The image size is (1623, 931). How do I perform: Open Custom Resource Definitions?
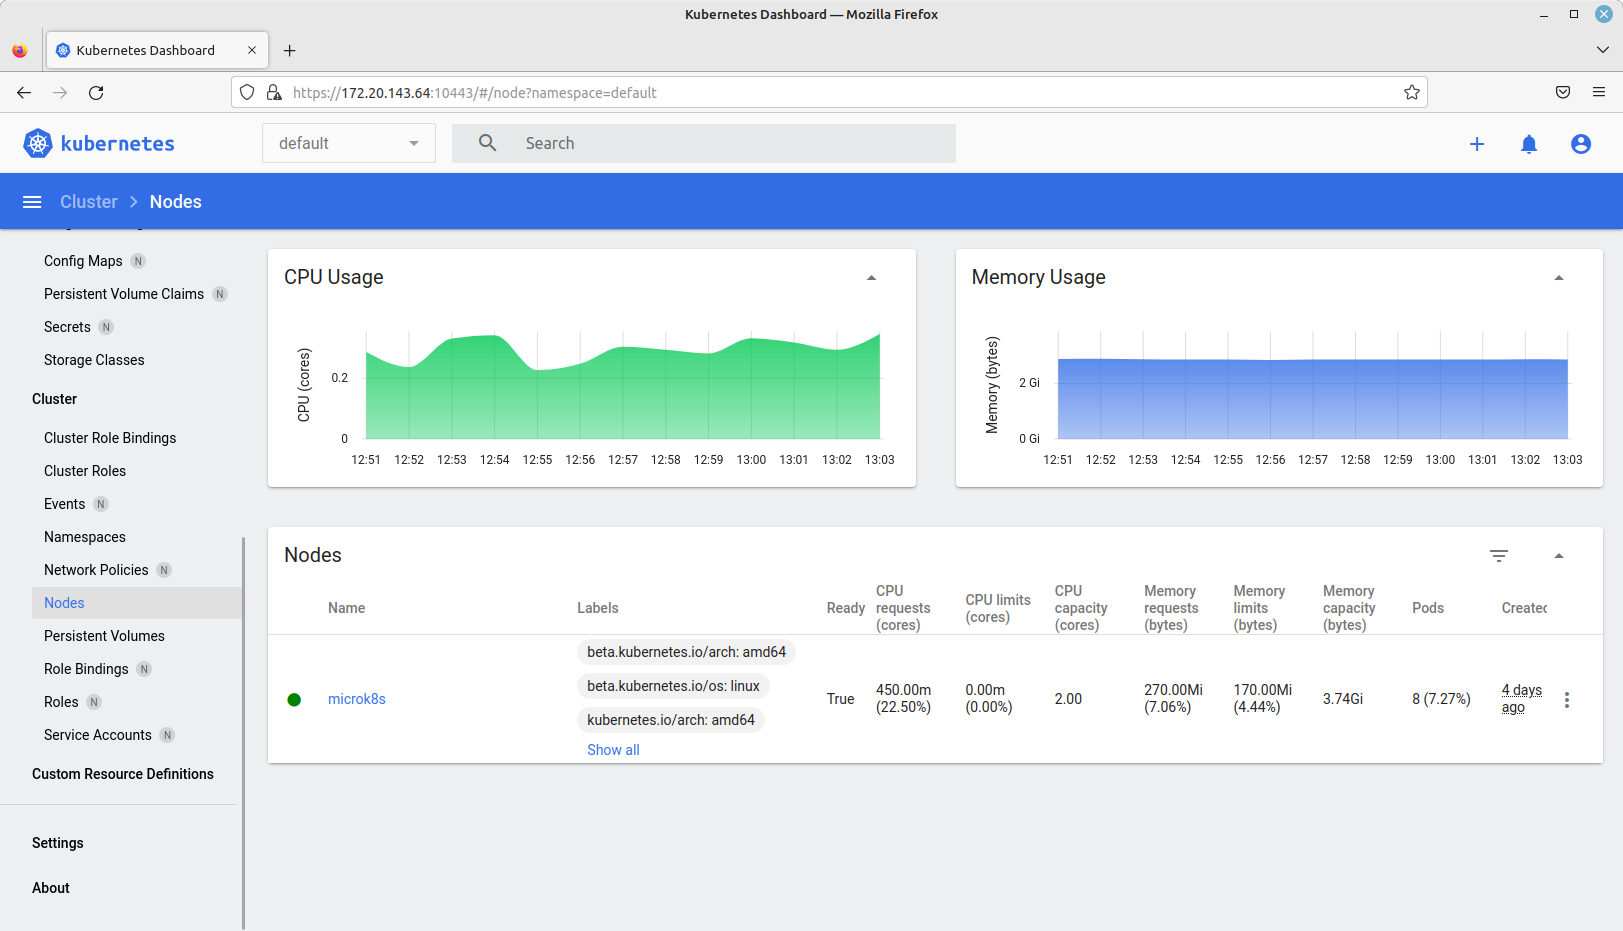123,774
